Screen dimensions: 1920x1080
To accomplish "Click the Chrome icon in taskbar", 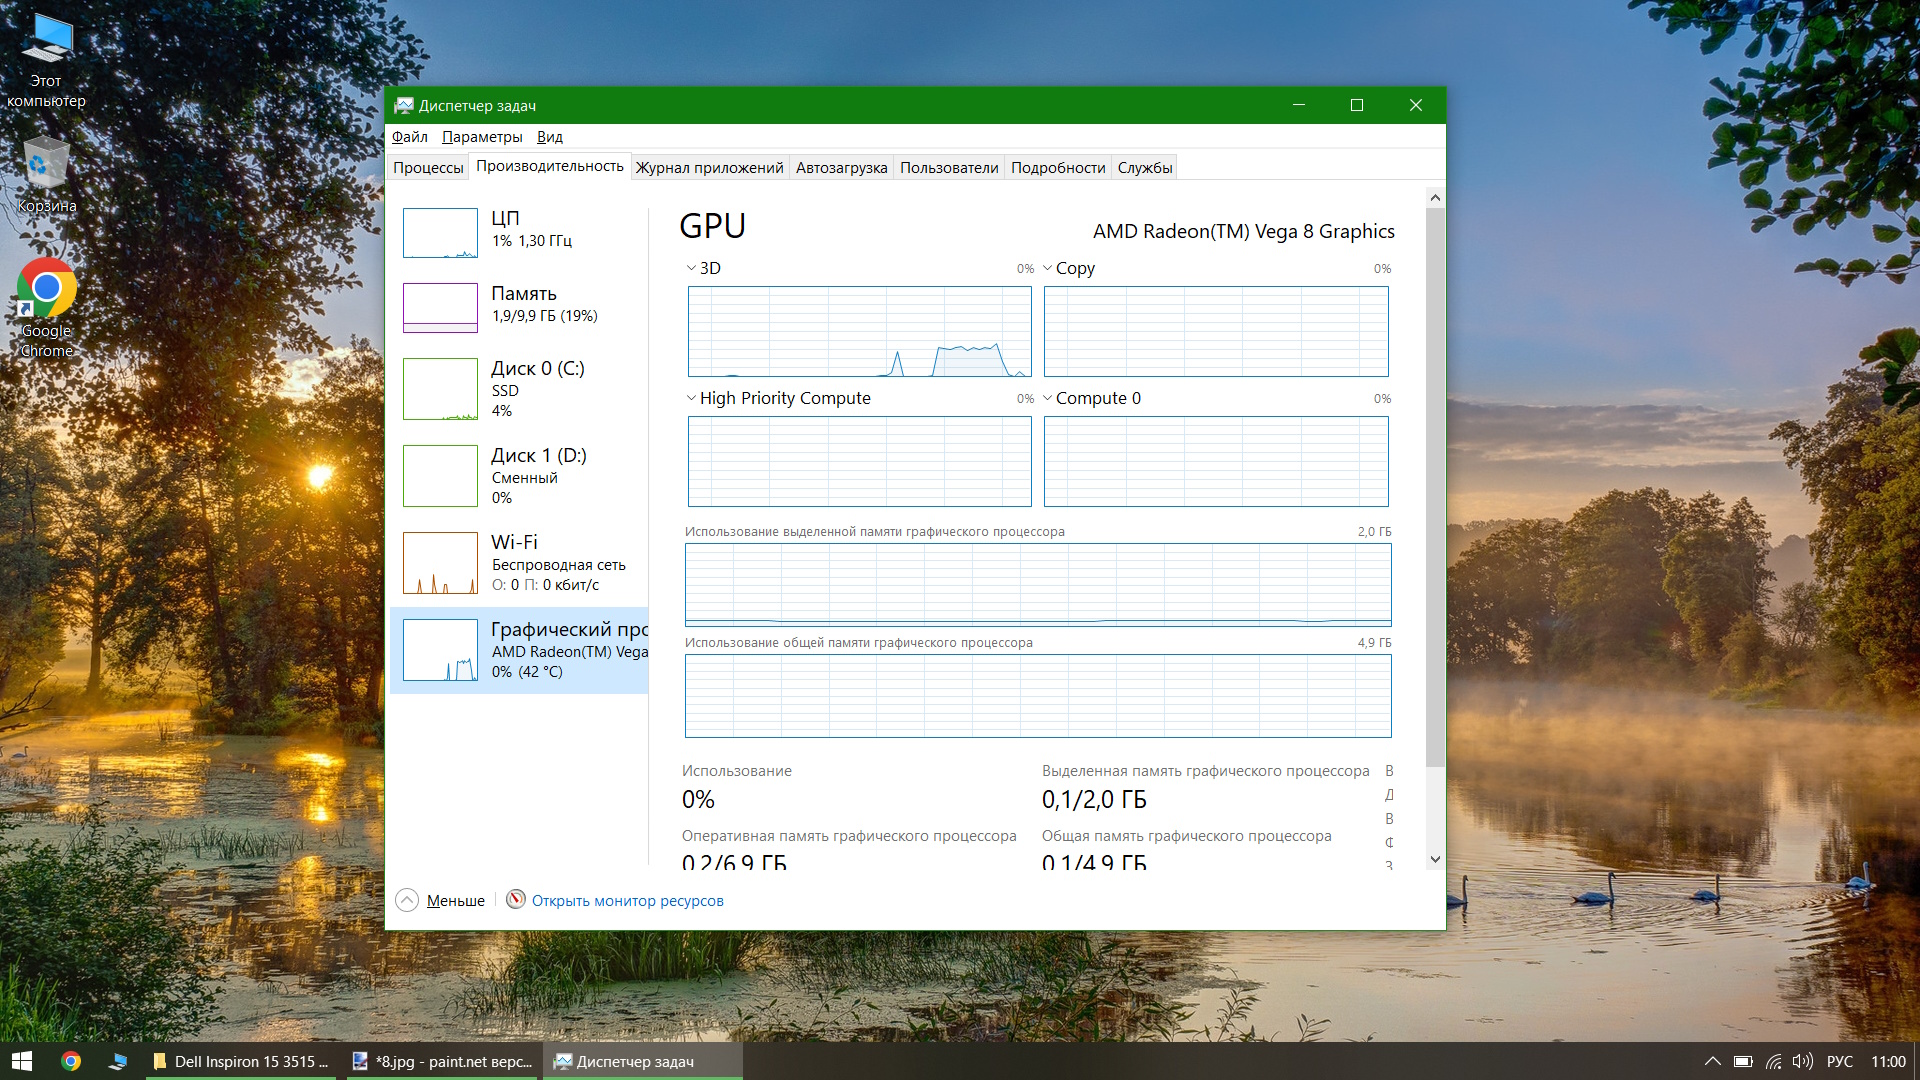I will [71, 1061].
